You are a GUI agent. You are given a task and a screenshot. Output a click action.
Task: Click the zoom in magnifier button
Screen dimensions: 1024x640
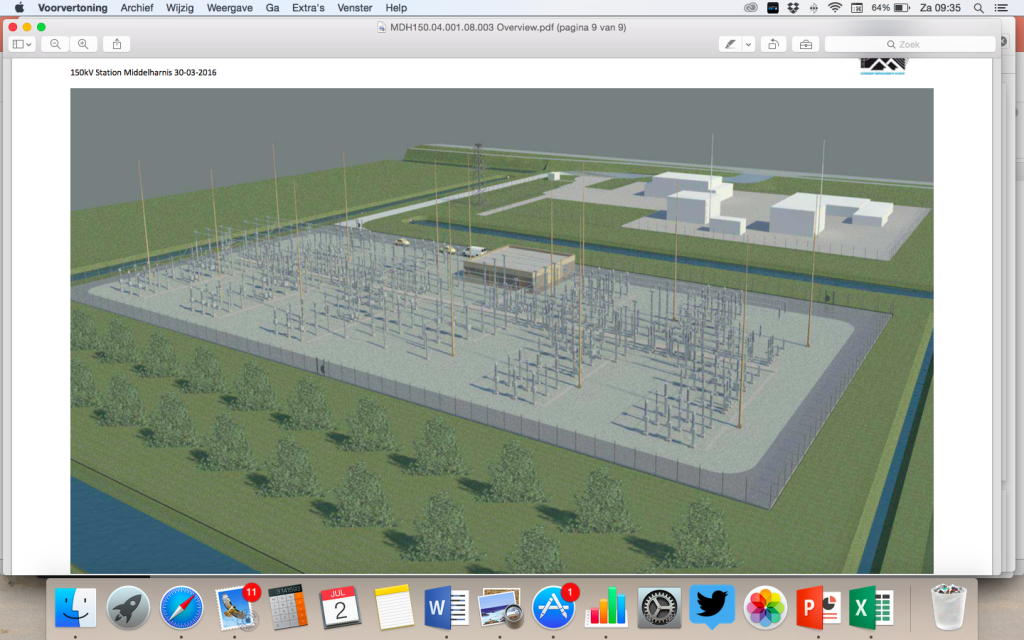83,44
